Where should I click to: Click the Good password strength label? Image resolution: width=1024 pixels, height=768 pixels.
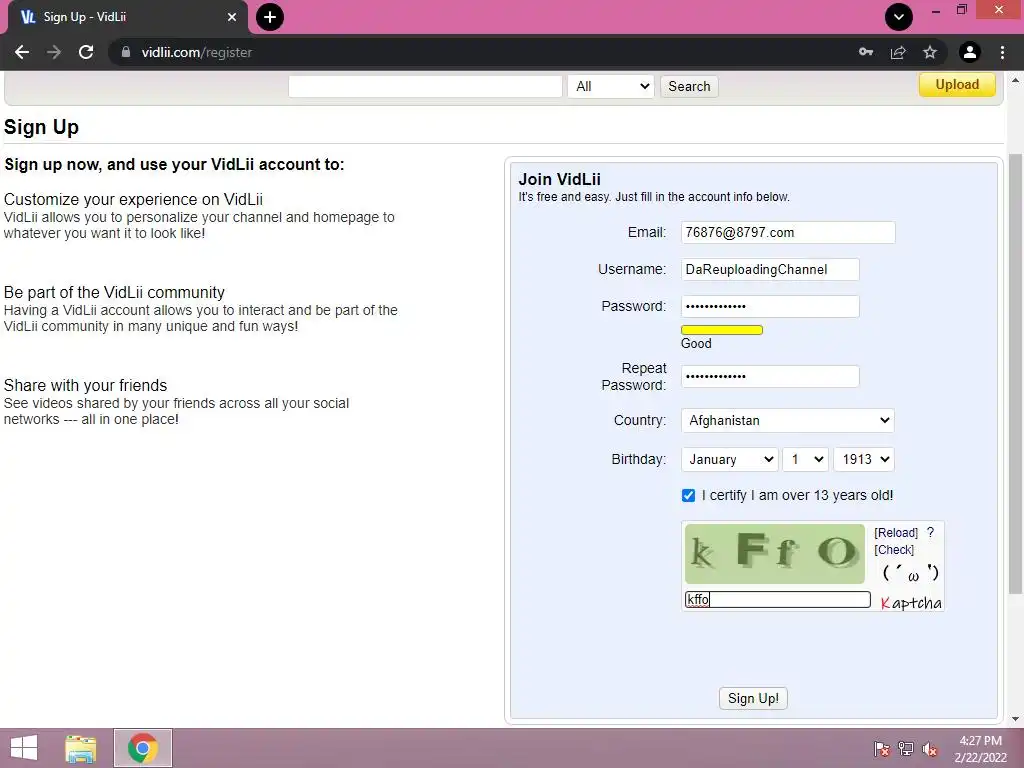pos(696,344)
